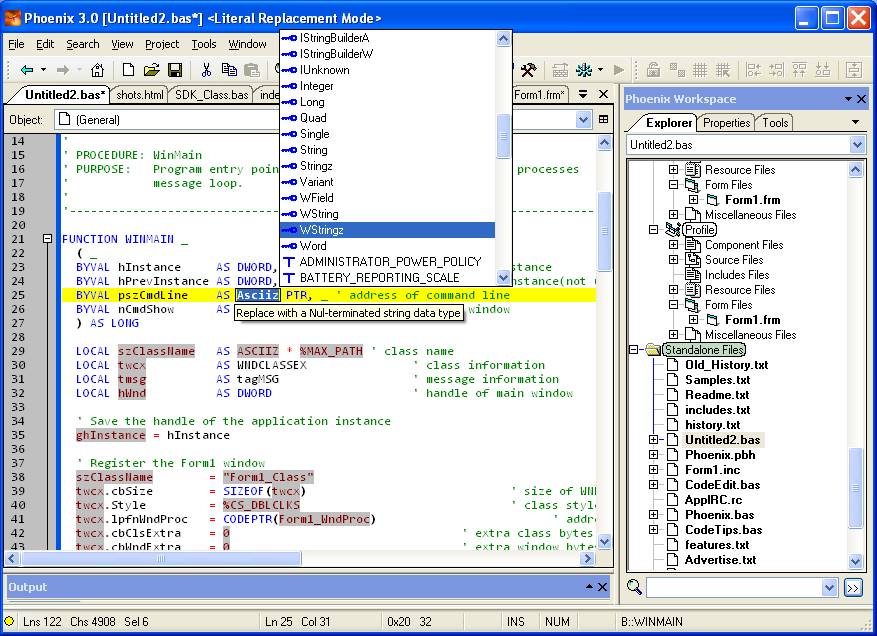This screenshot has width=877, height=636.
Task: Open the Search menu
Action: [x=82, y=44]
